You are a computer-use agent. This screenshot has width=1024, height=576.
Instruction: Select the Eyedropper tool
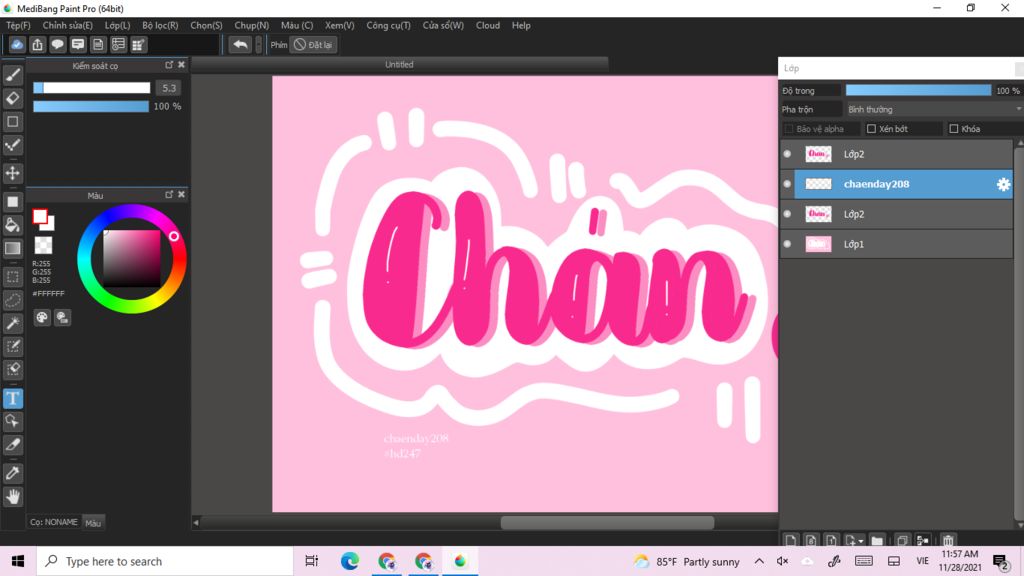[x=12, y=473]
